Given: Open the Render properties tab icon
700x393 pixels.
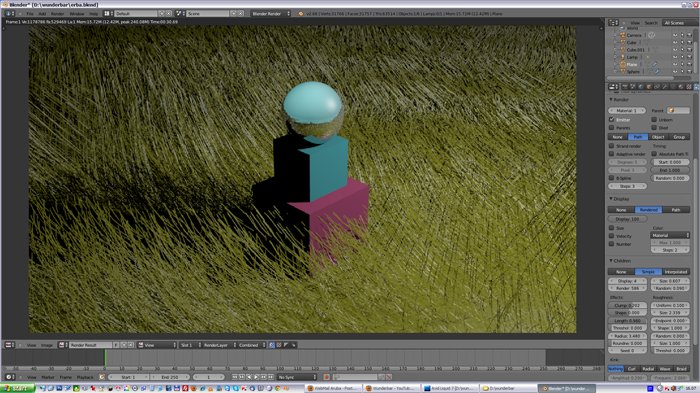Looking at the screenshot, I should [x=625, y=87].
